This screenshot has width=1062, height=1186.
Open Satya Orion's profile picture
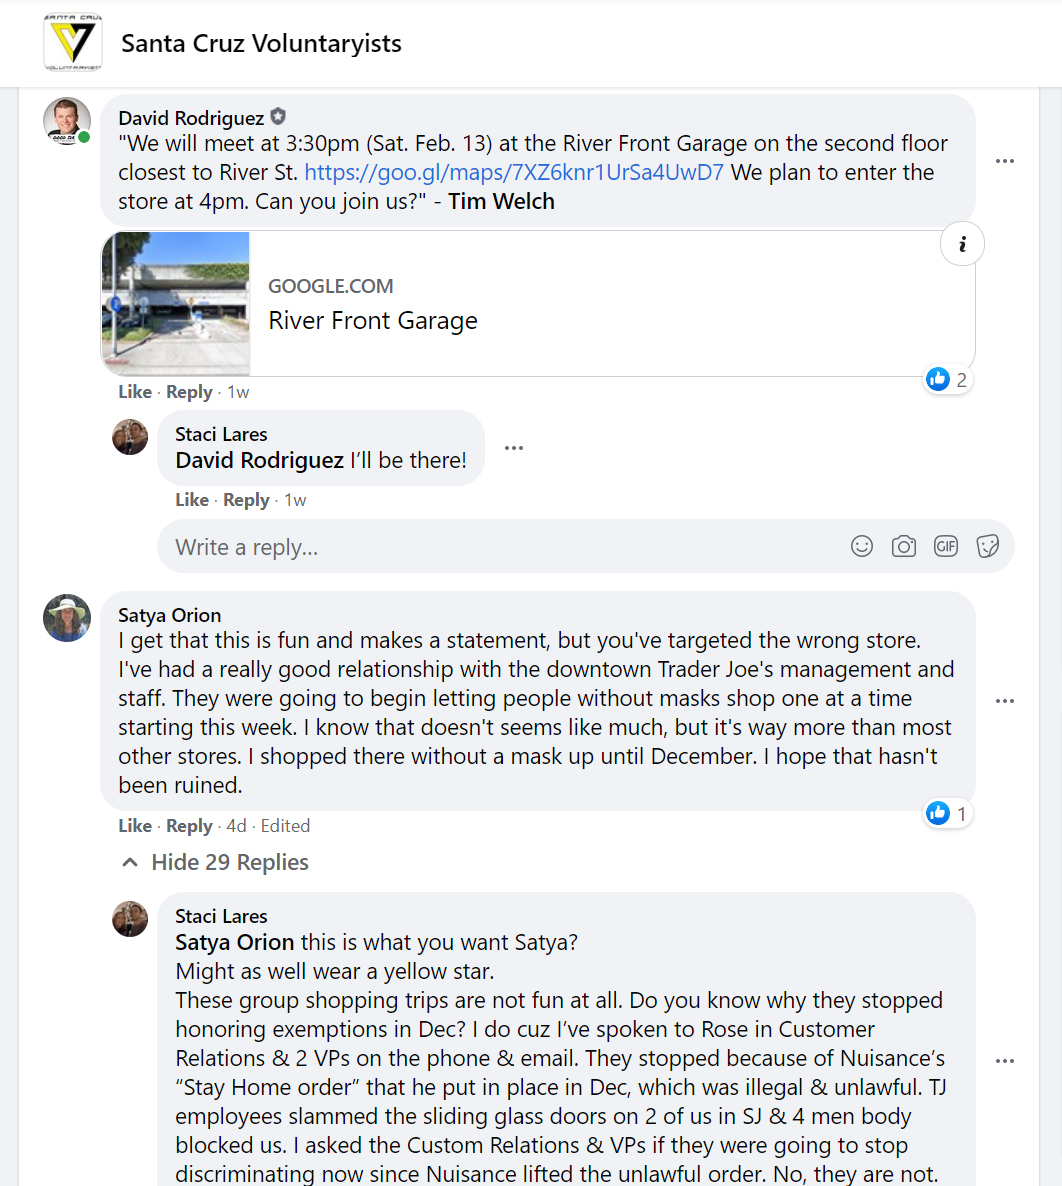pos(67,617)
